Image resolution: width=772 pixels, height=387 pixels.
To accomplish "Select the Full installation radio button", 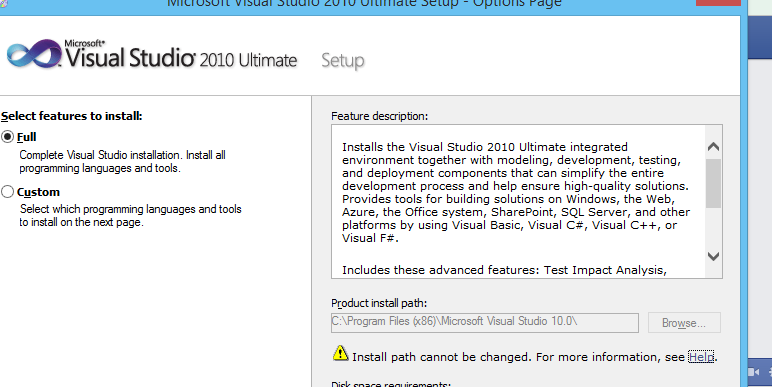I will click(x=7, y=136).
